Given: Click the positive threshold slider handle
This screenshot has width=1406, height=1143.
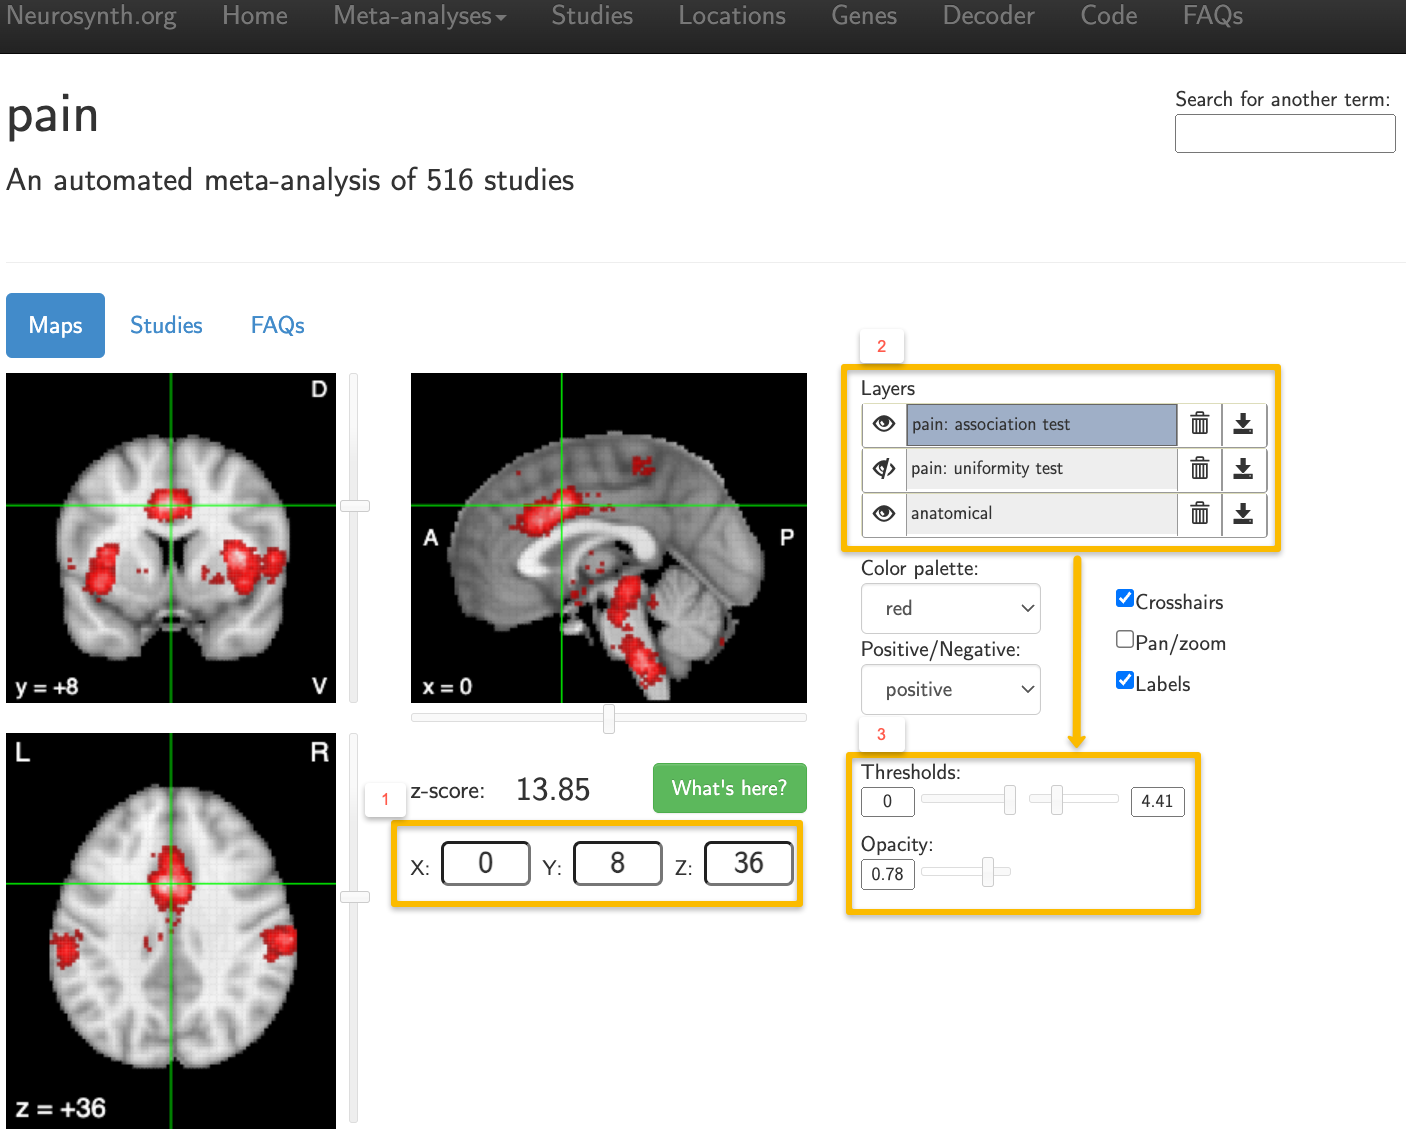Looking at the screenshot, I should pos(1056,799).
